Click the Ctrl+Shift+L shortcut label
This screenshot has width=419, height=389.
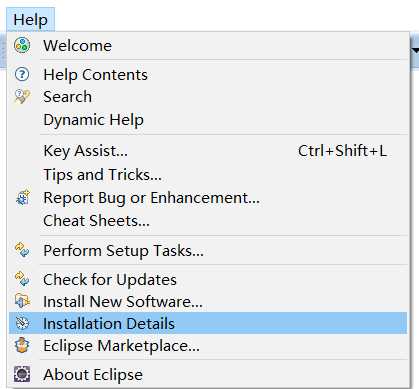[342, 151]
